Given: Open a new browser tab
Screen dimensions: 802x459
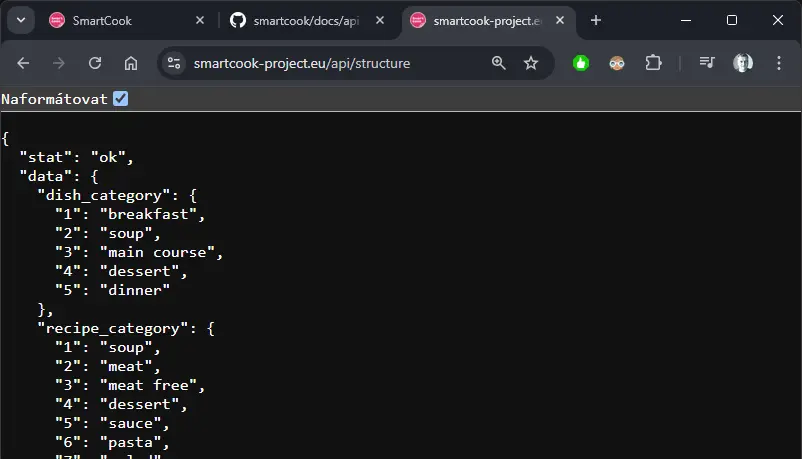Looking at the screenshot, I should click(596, 20).
